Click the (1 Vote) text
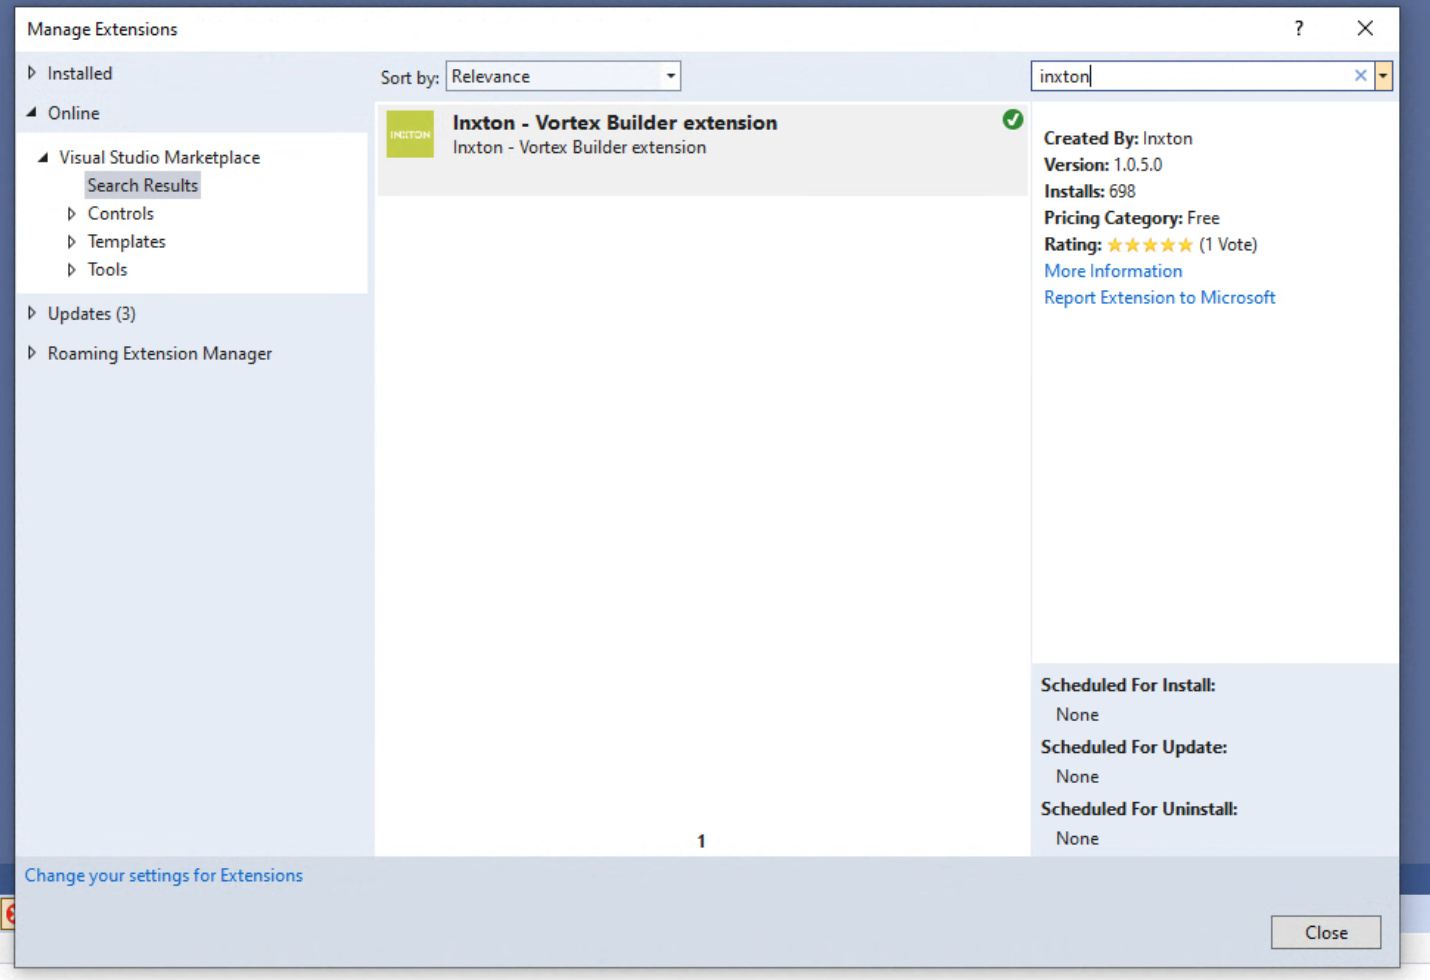The height and width of the screenshot is (980, 1430). click(x=1228, y=244)
